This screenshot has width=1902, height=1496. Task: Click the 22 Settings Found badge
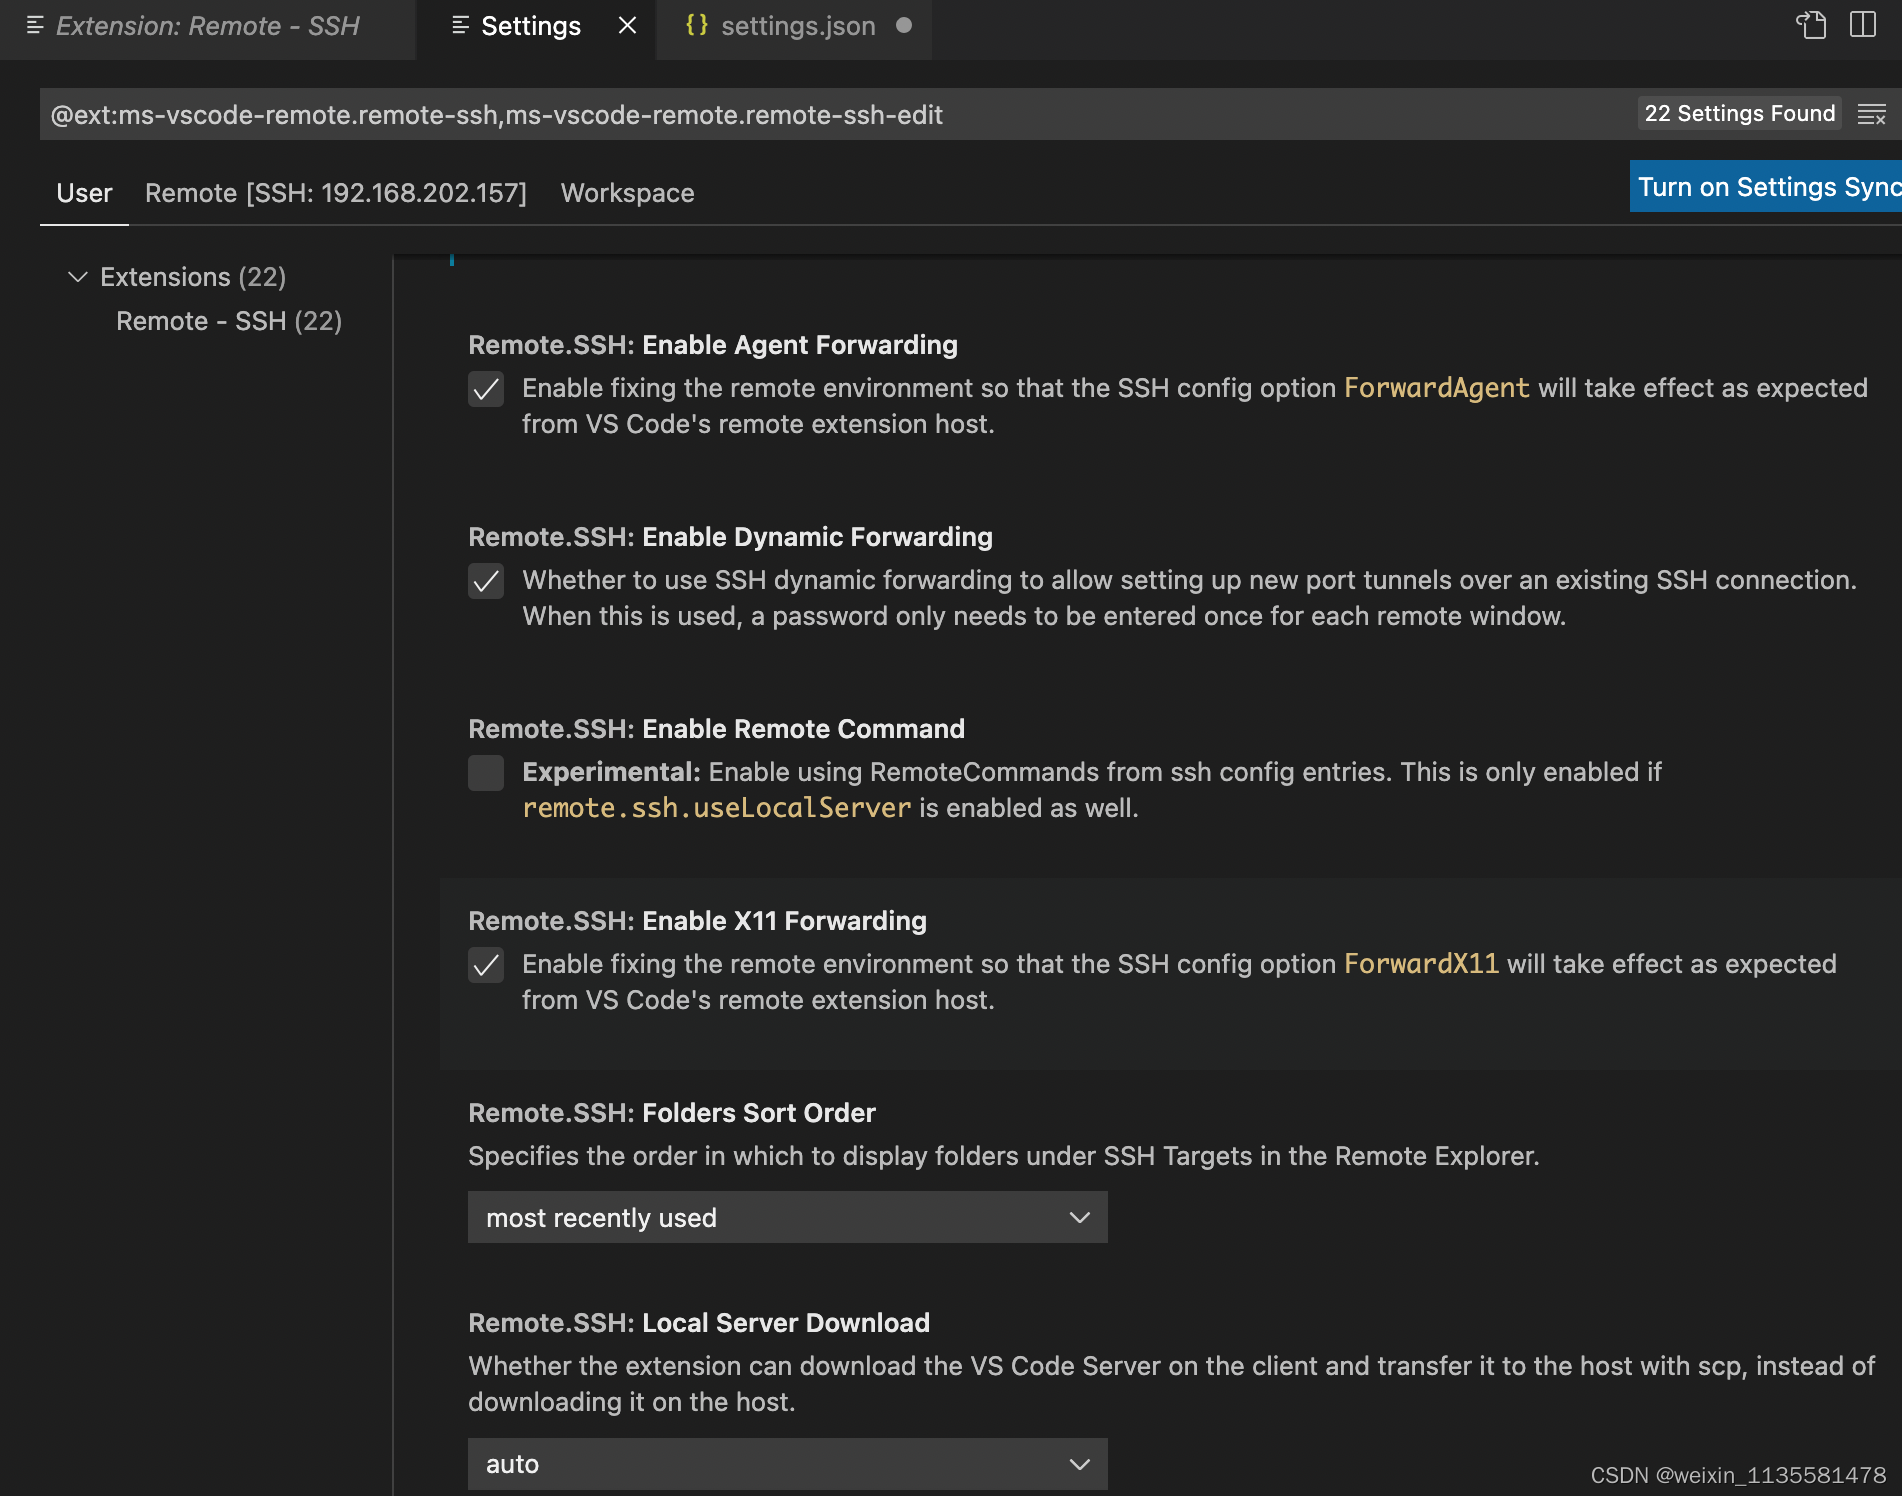point(1740,113)
